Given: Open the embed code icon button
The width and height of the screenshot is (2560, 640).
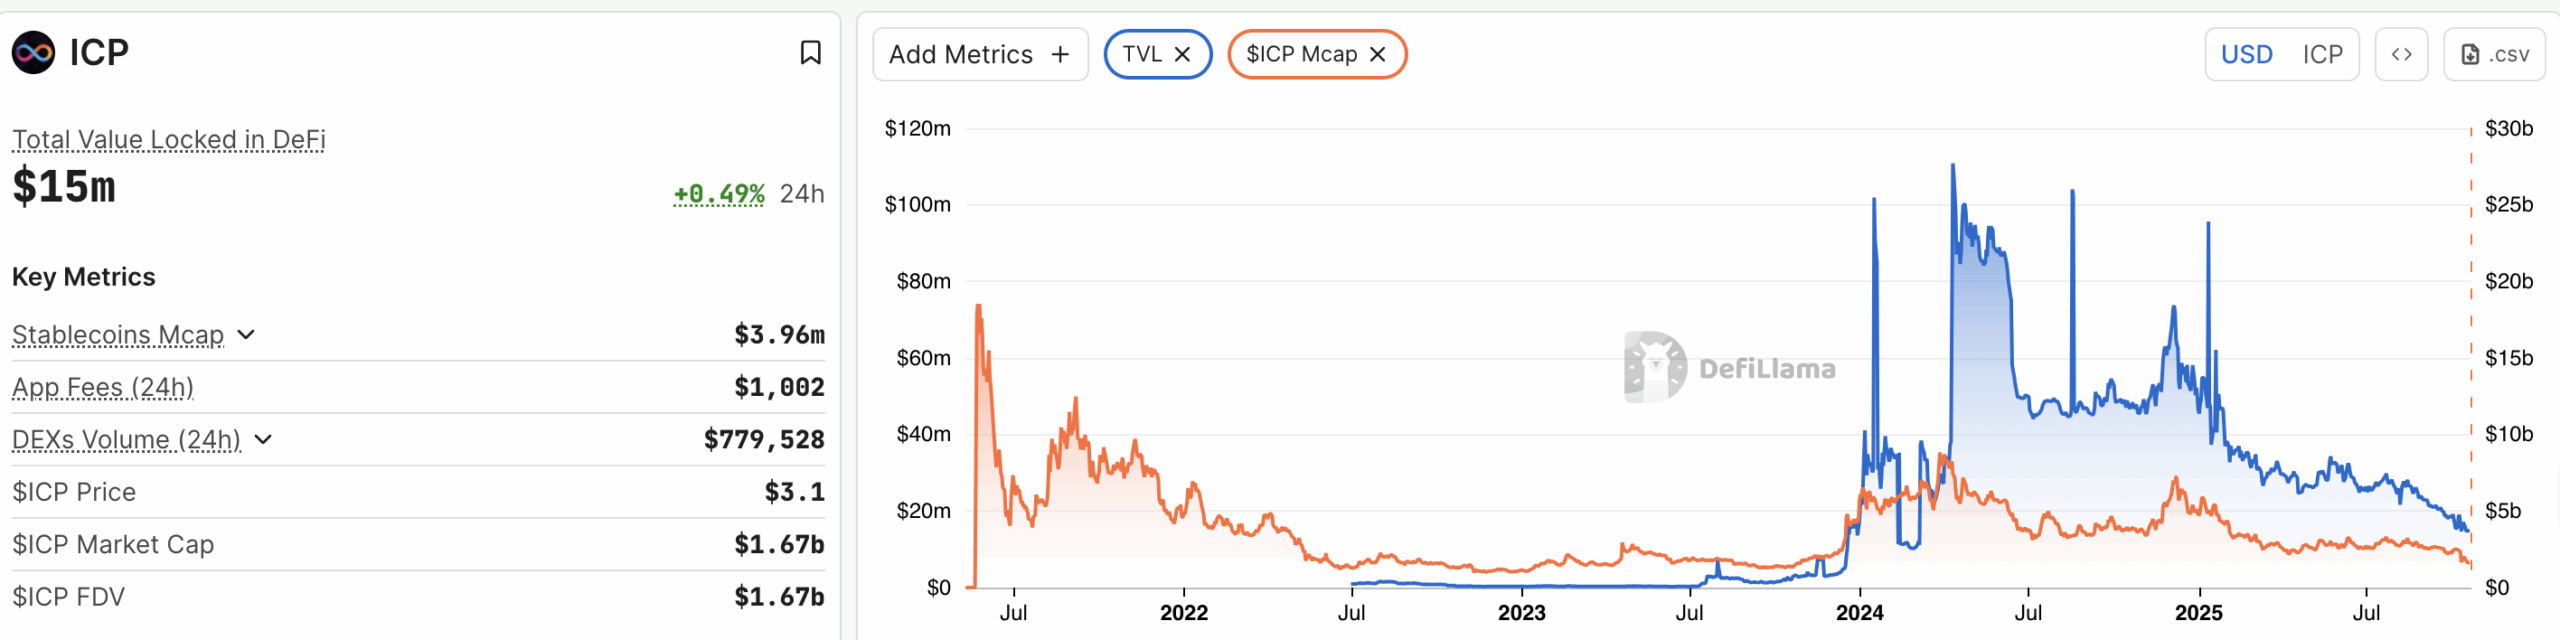Looking at the screenshot, I should (x=2401, y=55).
